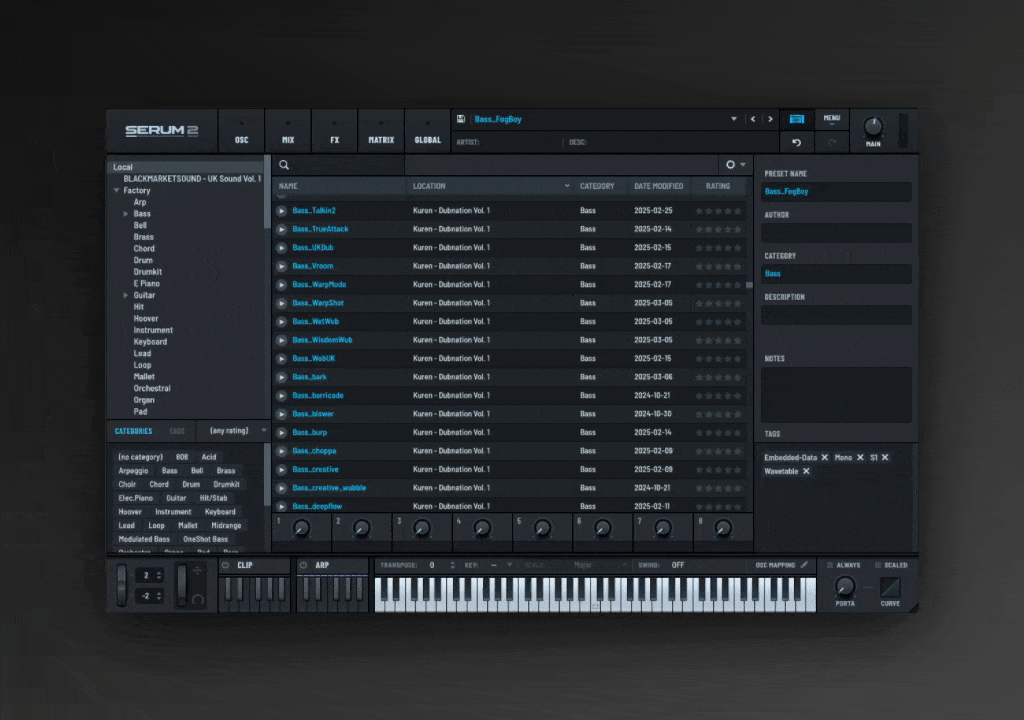Click the Serum 2 logo
This screenshot has height=720, width=1024.
click(162, 131)
